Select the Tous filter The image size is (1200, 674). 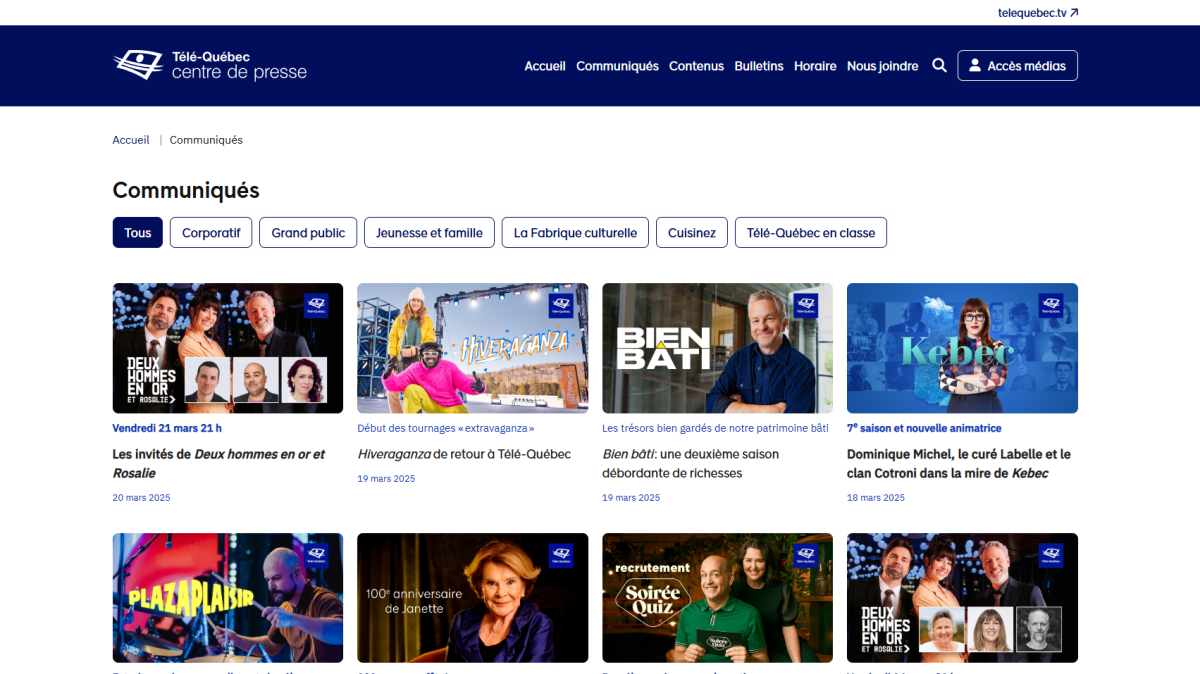point(138,233)
